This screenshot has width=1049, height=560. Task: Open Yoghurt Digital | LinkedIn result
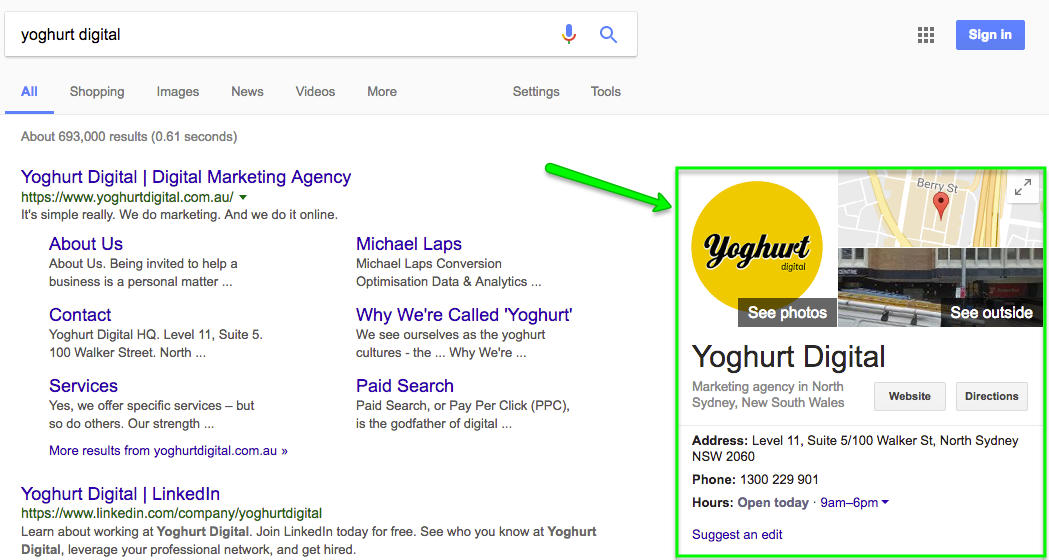tap(120, 494)
